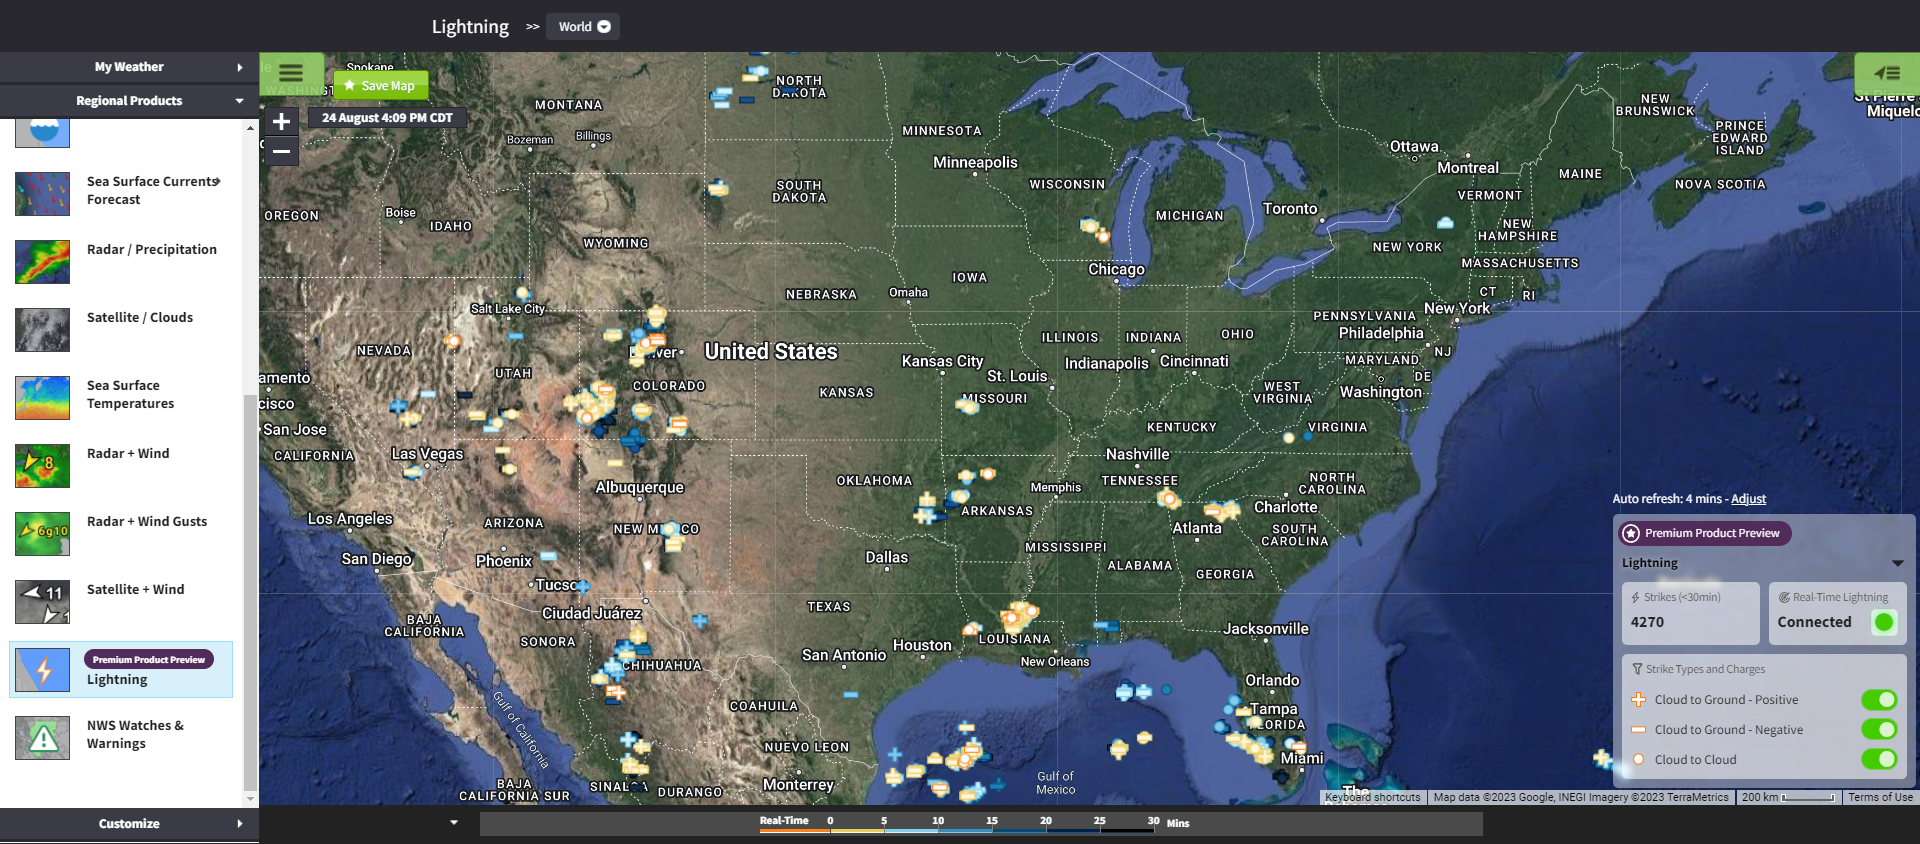This screenshot has width=1920, height=844.
Task: Click the 25 minute mark on the timeline
Action: pyautogui.click(x=1100, y=821)
